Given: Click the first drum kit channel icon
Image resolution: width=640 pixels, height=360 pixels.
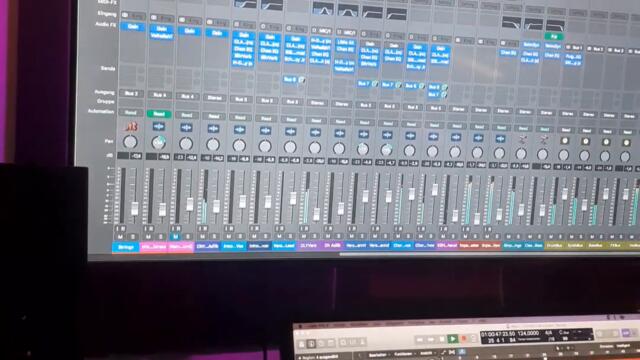Looking at the screenshot, I should pyautogui.click(x=522, y=140).
